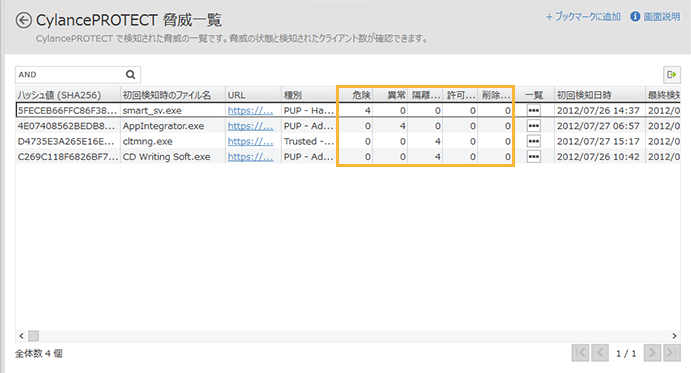The width and height of the screenshot is (691, 373).
Task: Sort by 許可 column header
Action: click(461, 95)
